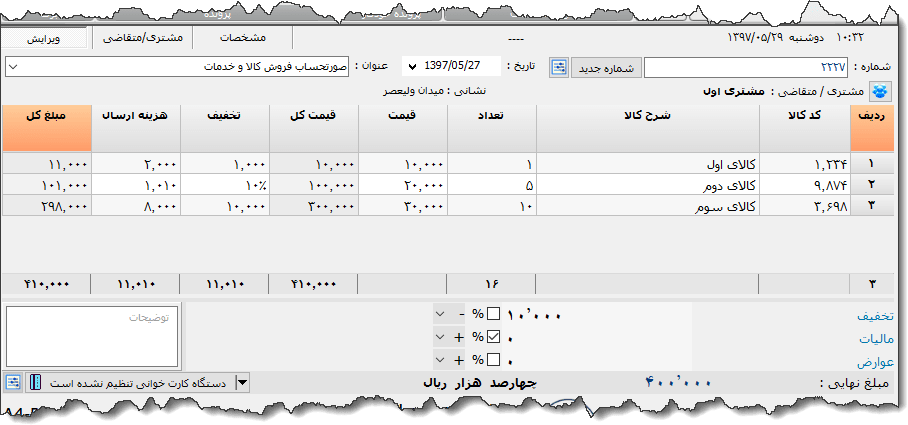Click the توضیحات notes text box
Screen dimensions: 908x425
pyautogui.click(x=93, y=337)
